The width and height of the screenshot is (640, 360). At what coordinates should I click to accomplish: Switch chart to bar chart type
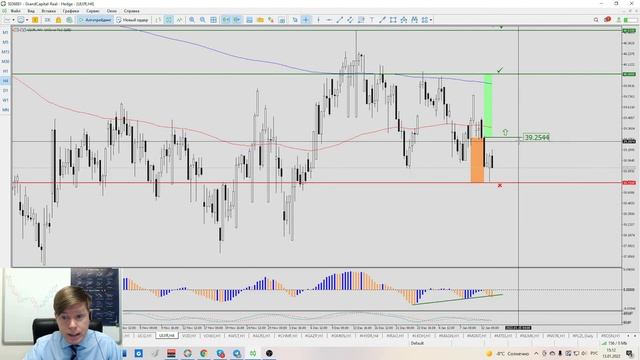pos(158,20)
